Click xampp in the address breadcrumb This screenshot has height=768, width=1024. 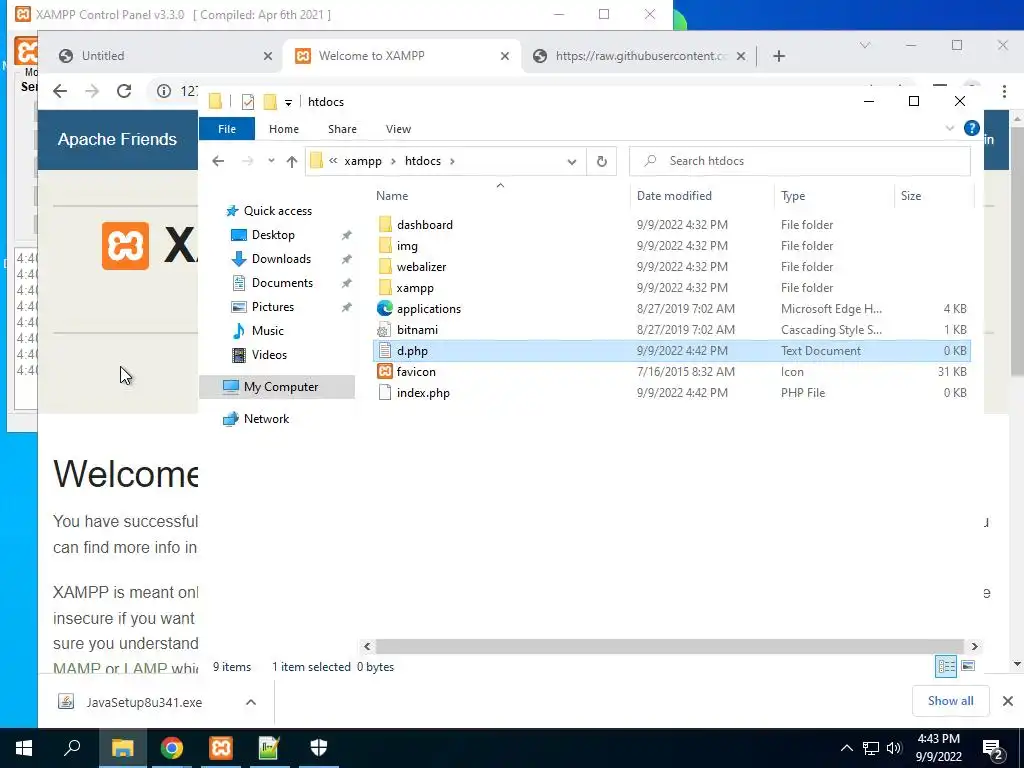pyautogui.click(x=362, y=161)
